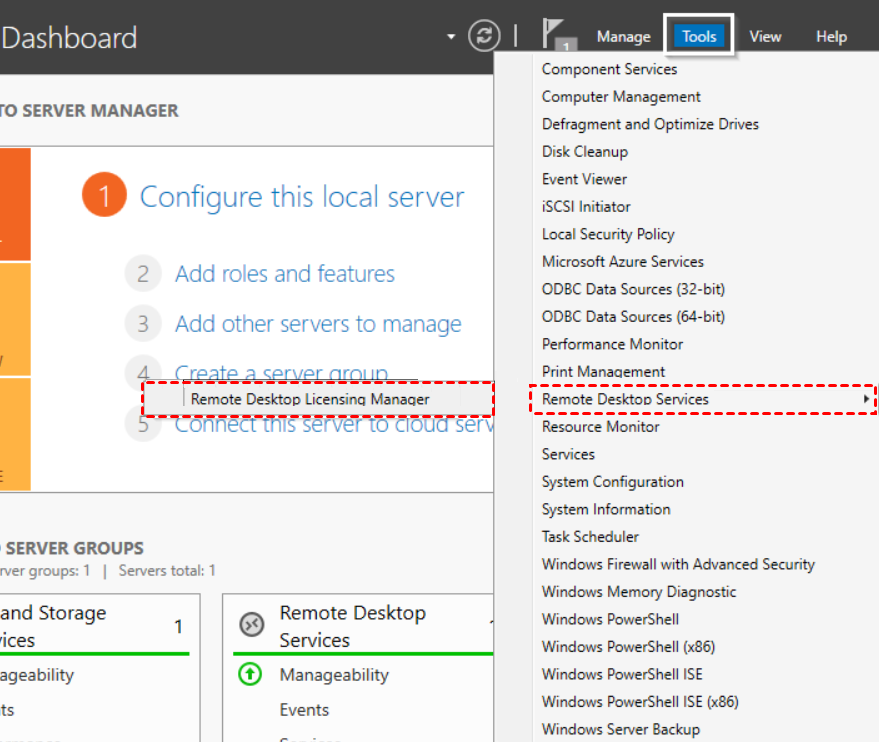Open dropdown arrow beside refresh icon
Image resolution: width=879 pixels, height=742 pixels.
click(453, 37)
